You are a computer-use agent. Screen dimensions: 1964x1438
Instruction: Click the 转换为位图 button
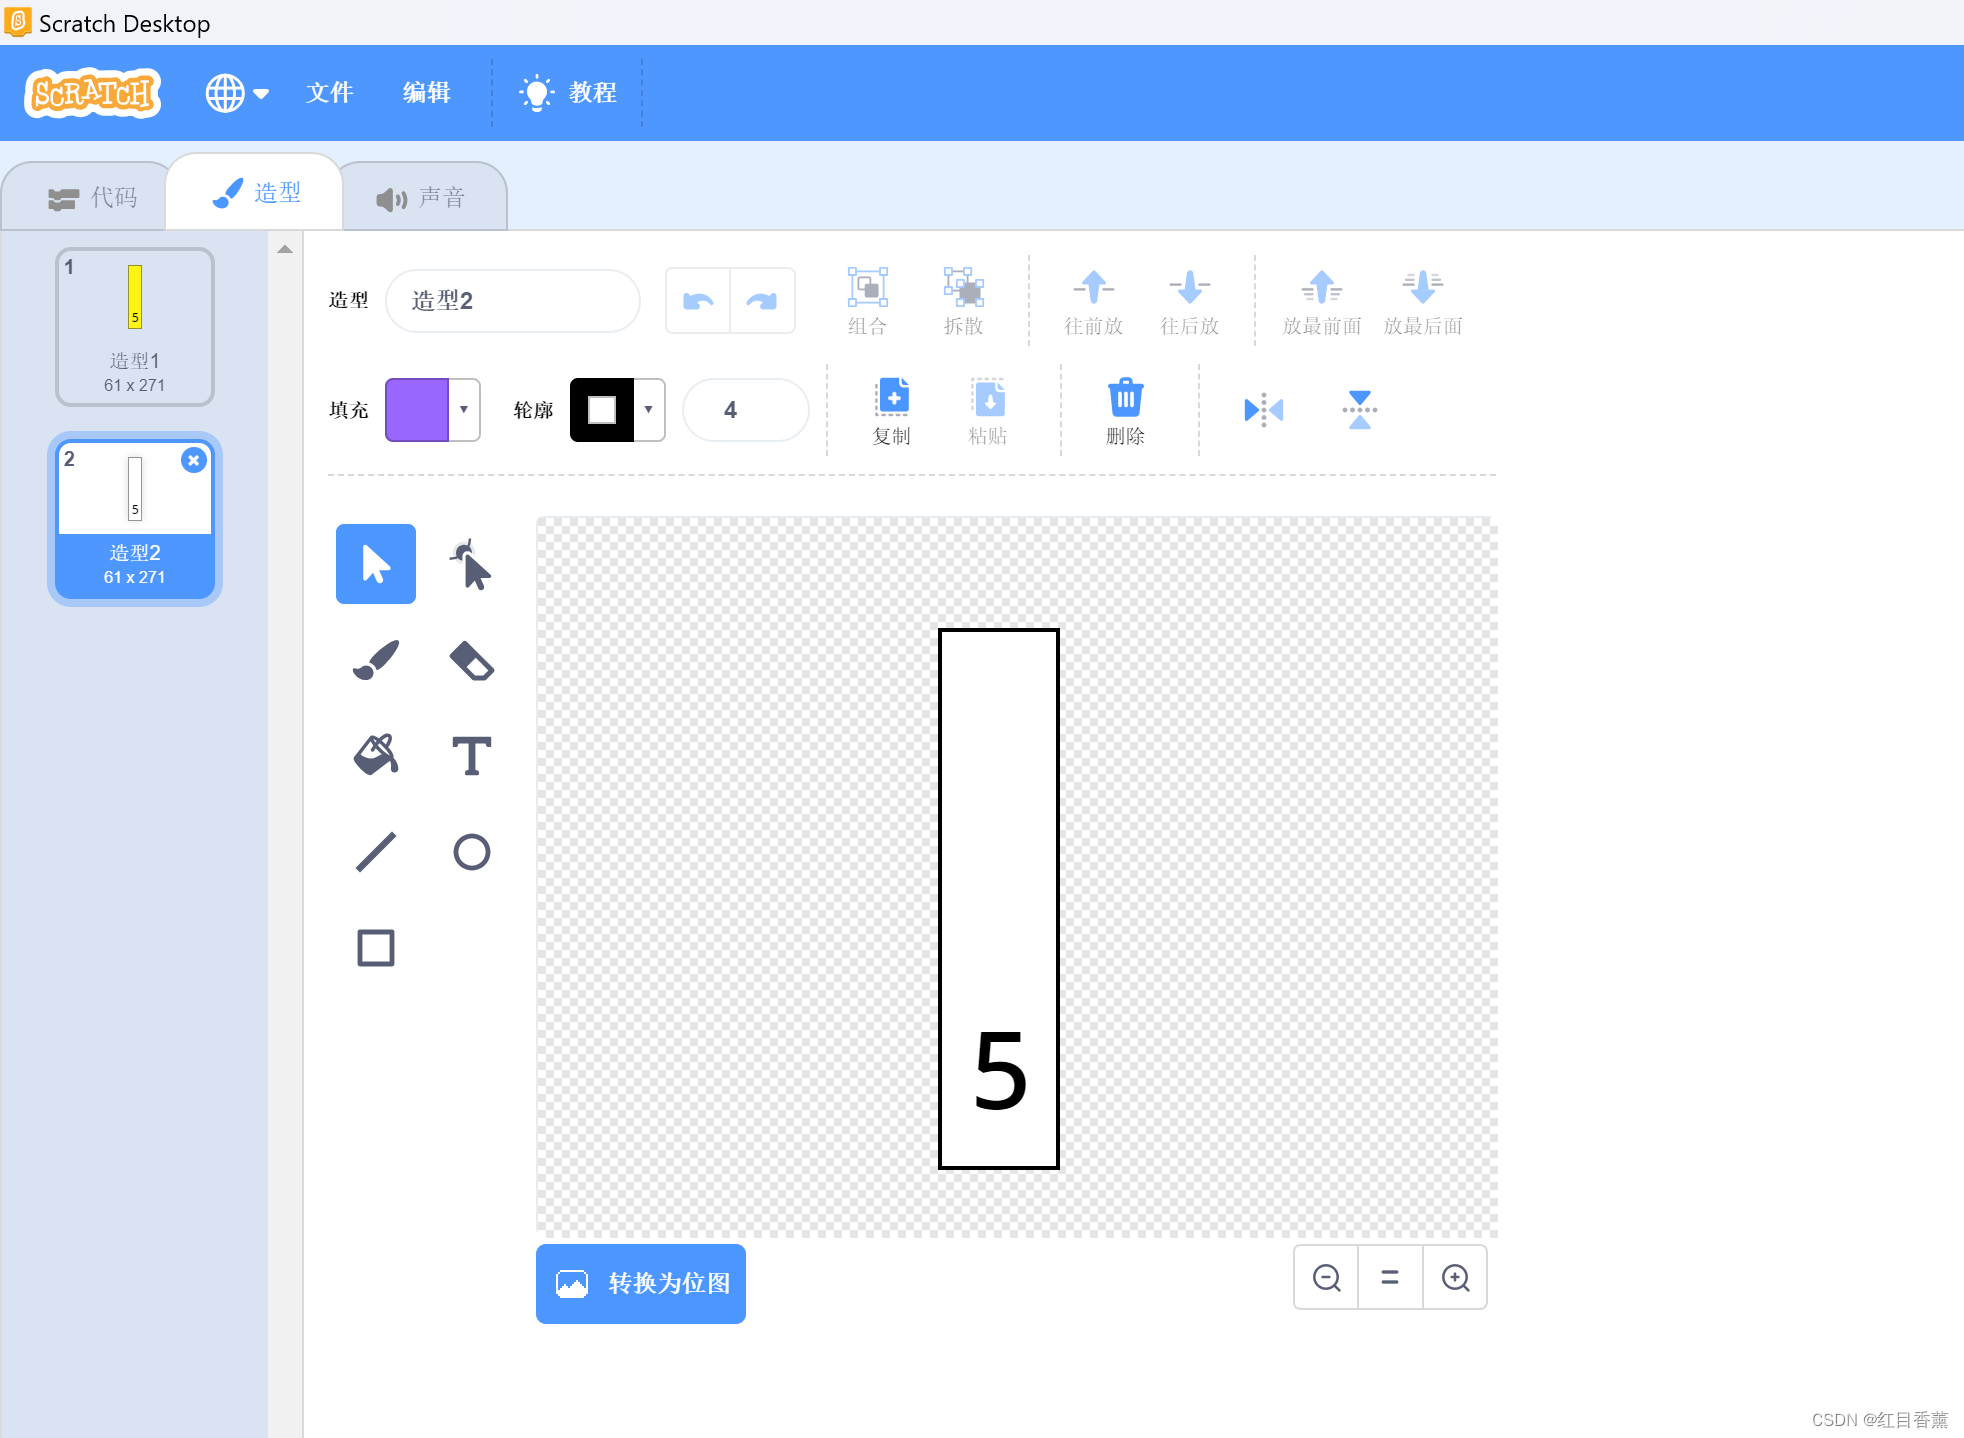(x=641, y=1283)
